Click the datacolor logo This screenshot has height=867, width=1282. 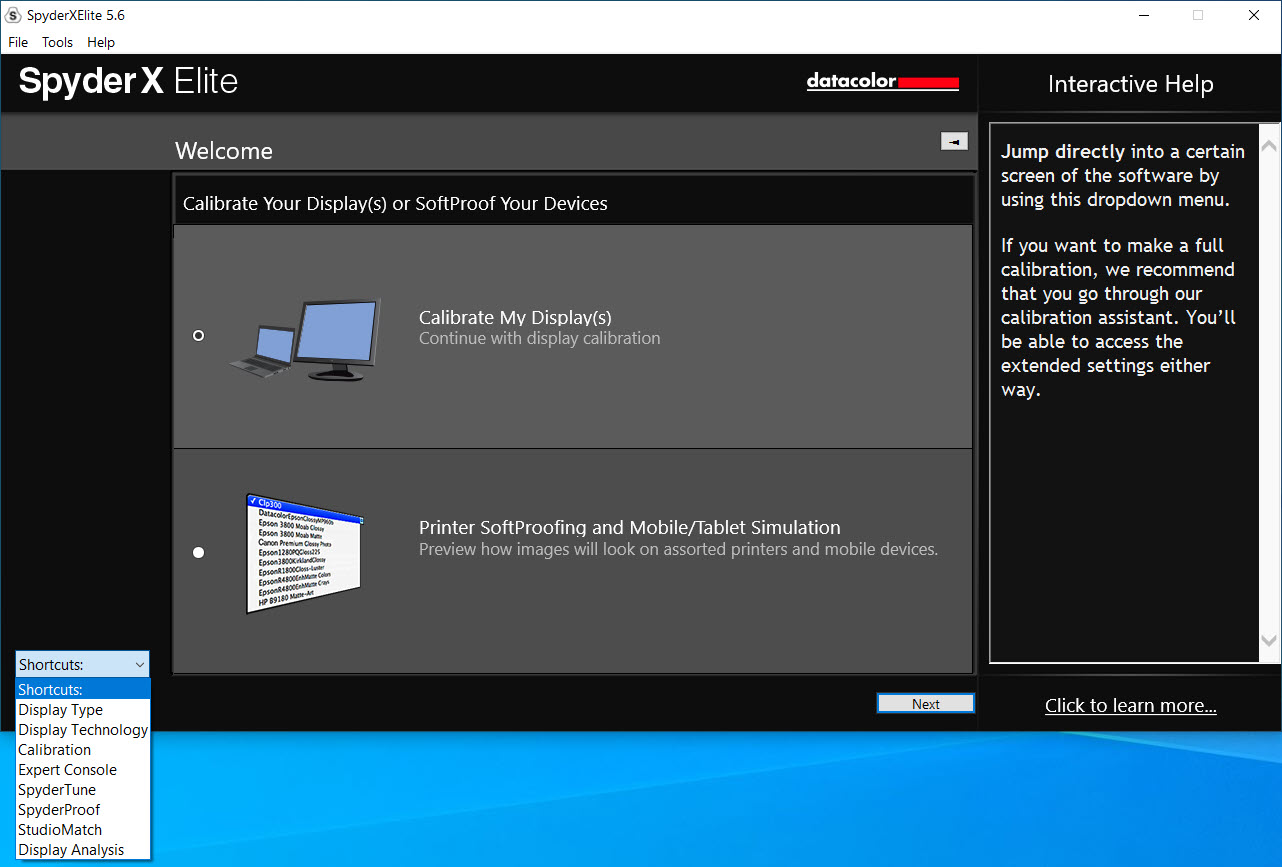pos(883,82)
